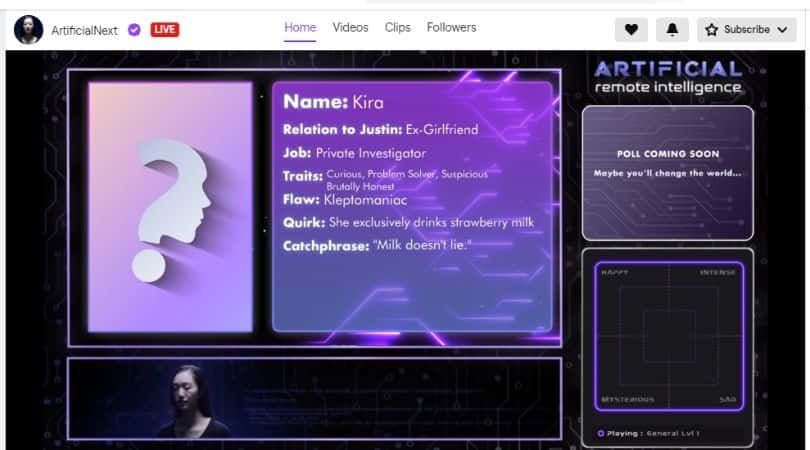
Task: Select the Poll Coming Soon panel
Action: pyautogui.click(x=667, y=172)
